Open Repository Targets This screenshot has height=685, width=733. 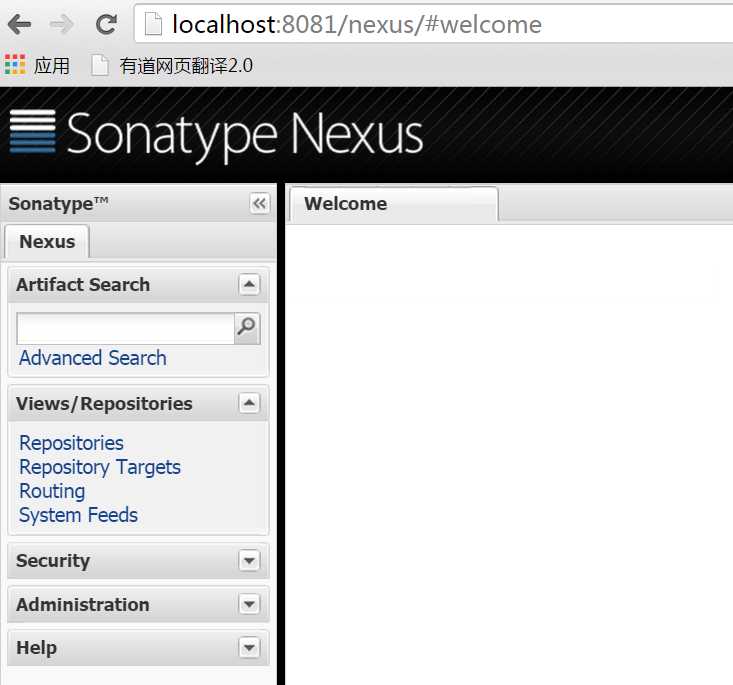(x=100, y=467)
